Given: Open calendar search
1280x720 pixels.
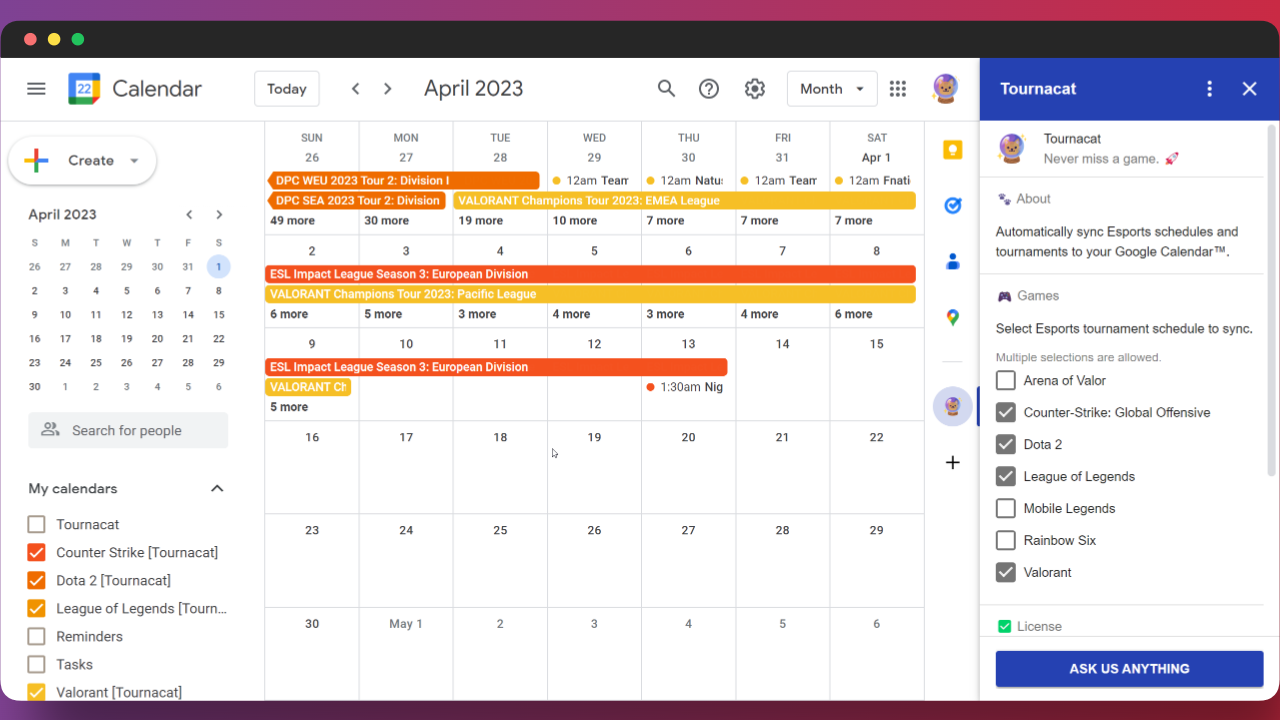Looking at the screenshot, I should coord(666,89).
